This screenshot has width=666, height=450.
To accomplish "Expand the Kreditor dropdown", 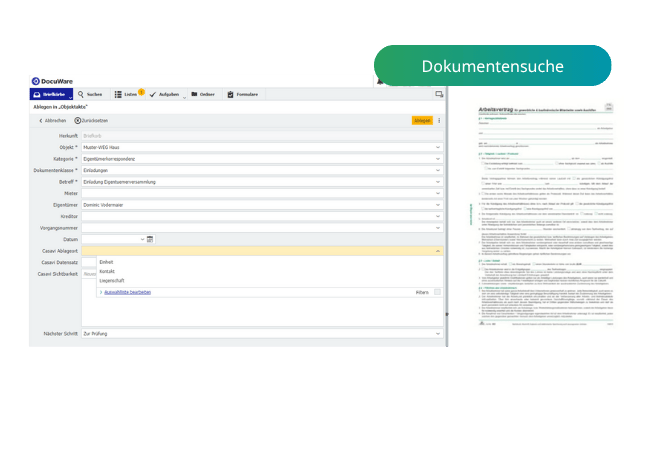I will [438, 216].
